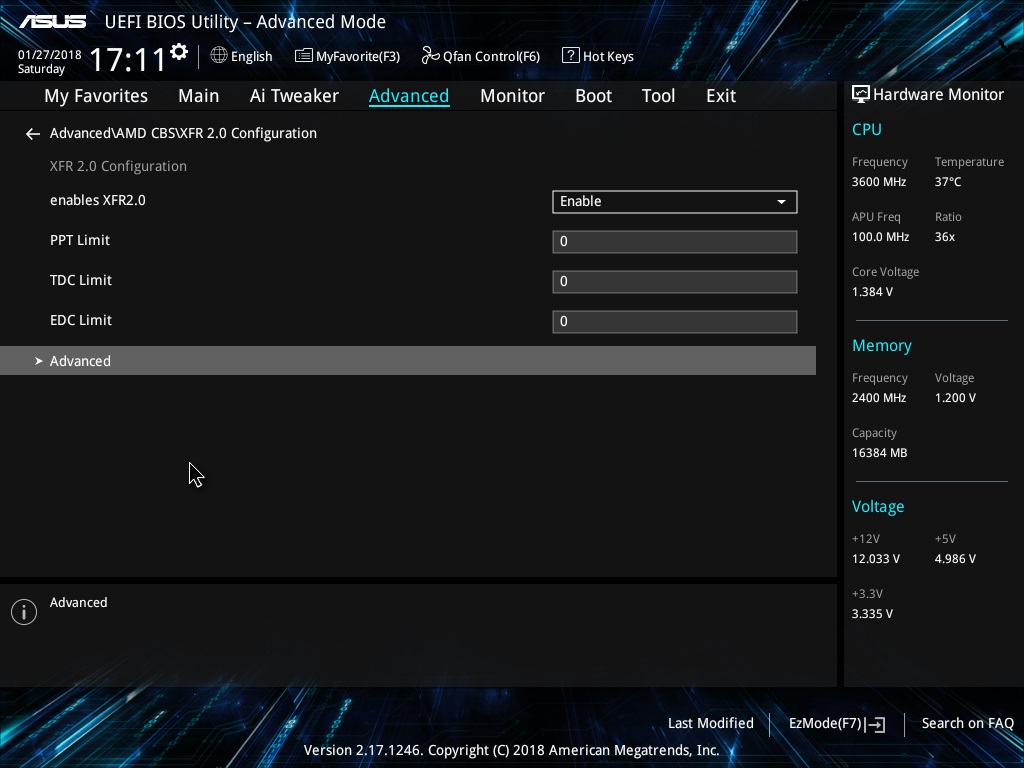Screen dimensions: 1024x768
Task: Click the MyFavorite list icon
Action: (304, 56)
